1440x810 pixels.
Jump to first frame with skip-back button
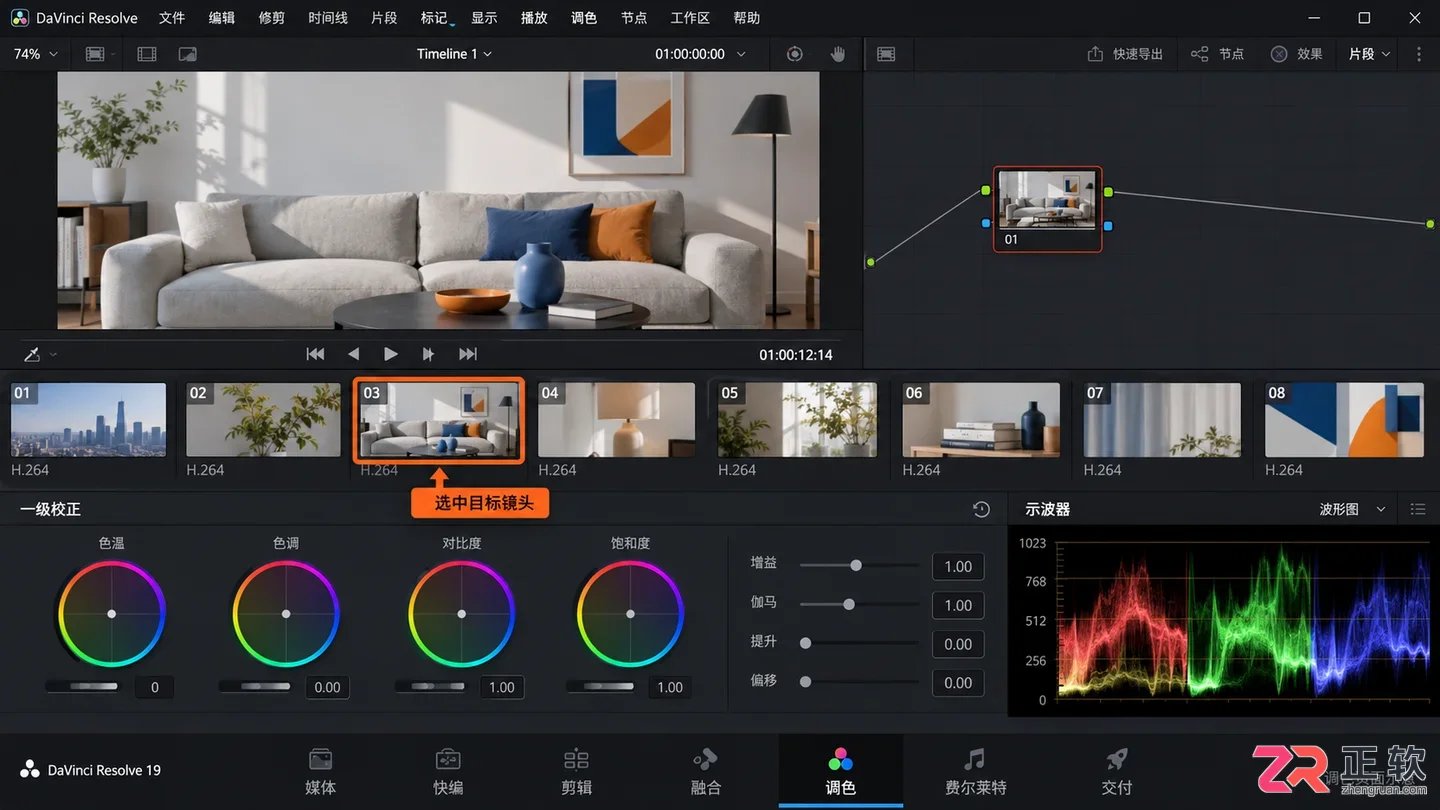point(315,354)
